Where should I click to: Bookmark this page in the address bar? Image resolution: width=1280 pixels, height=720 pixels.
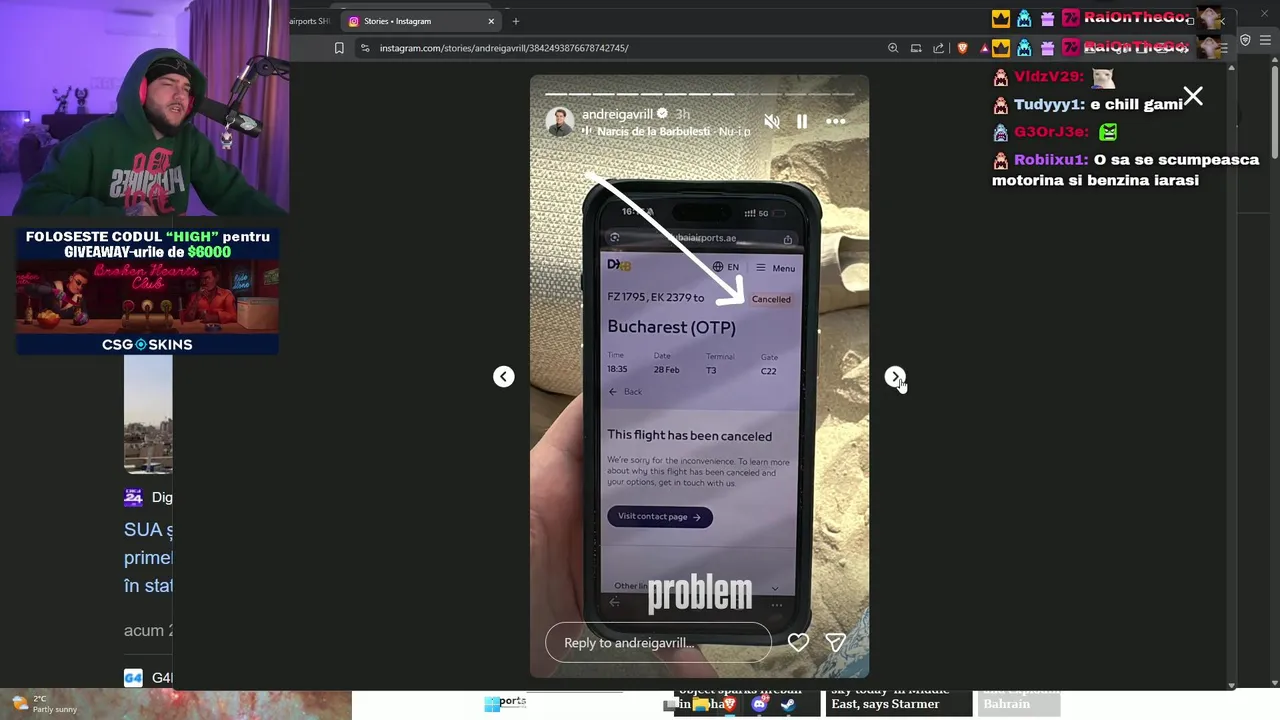click(339, 48)
